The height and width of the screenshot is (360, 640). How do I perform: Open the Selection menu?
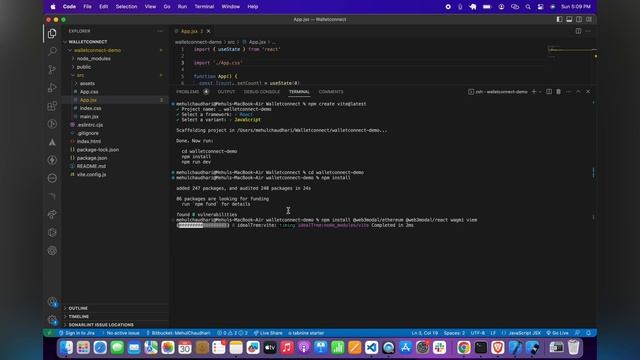click(126, 7)
